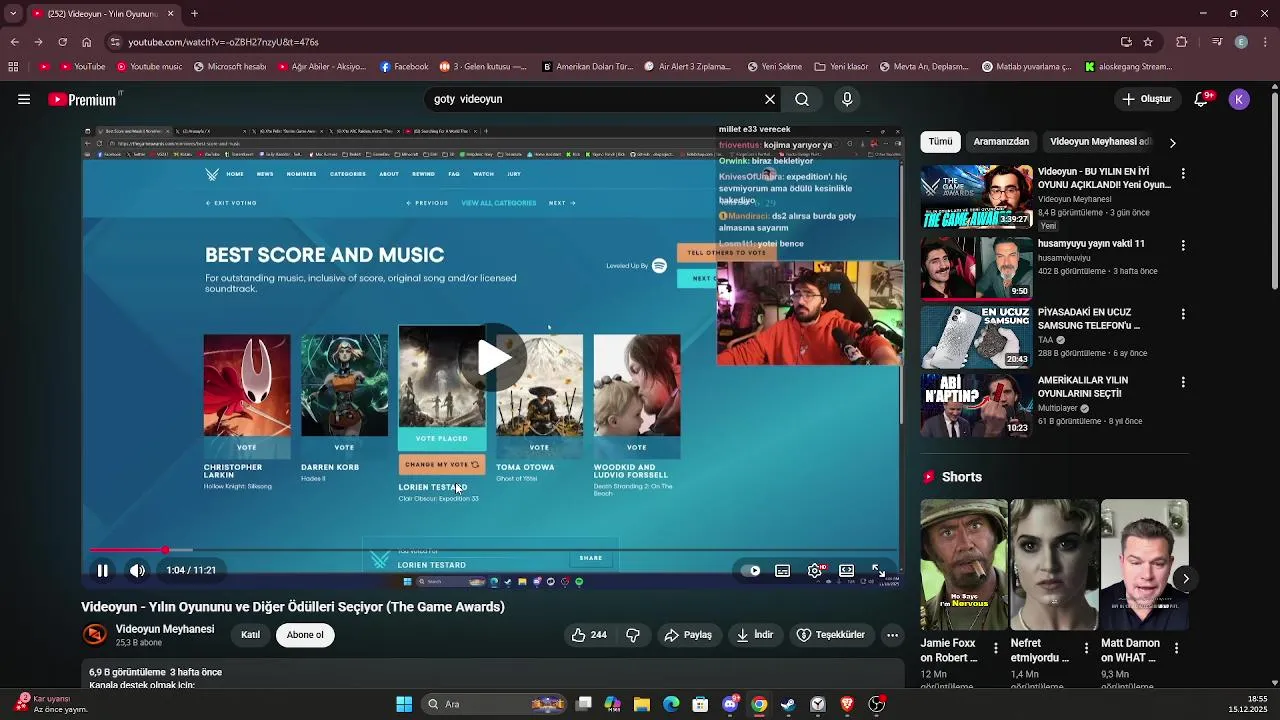This screenshot has height=720, width=1280.
Task: Open the Windows Start menu
Action: tap(404, 704)
